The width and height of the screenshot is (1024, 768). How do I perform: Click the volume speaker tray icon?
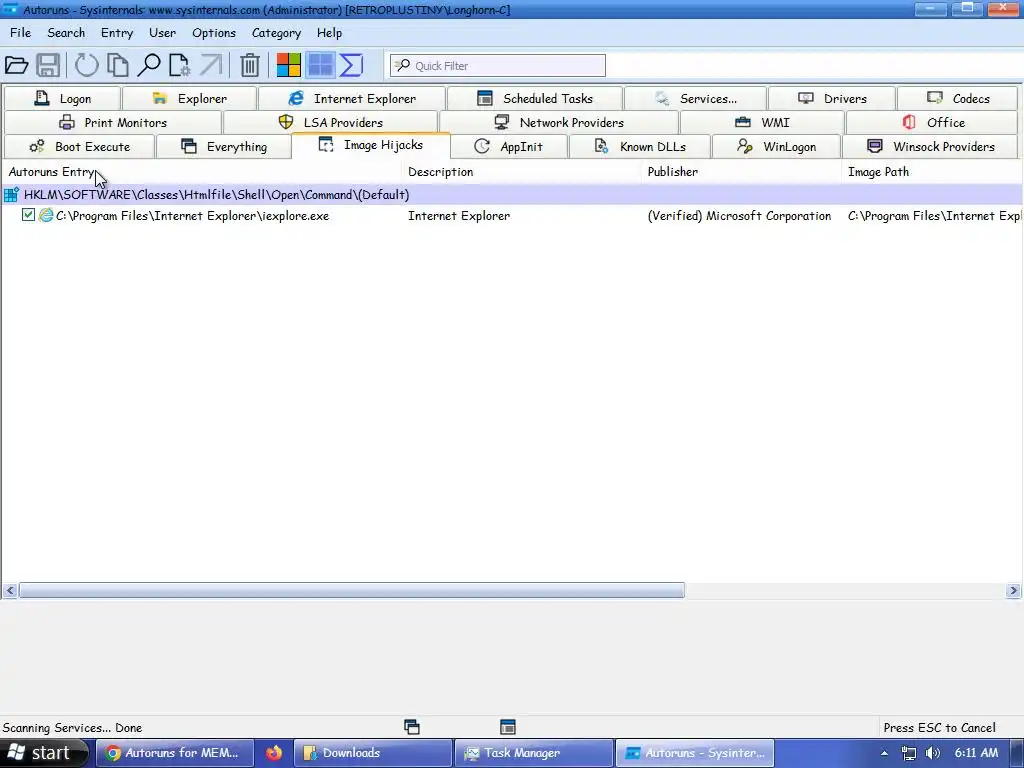(933, 753)
